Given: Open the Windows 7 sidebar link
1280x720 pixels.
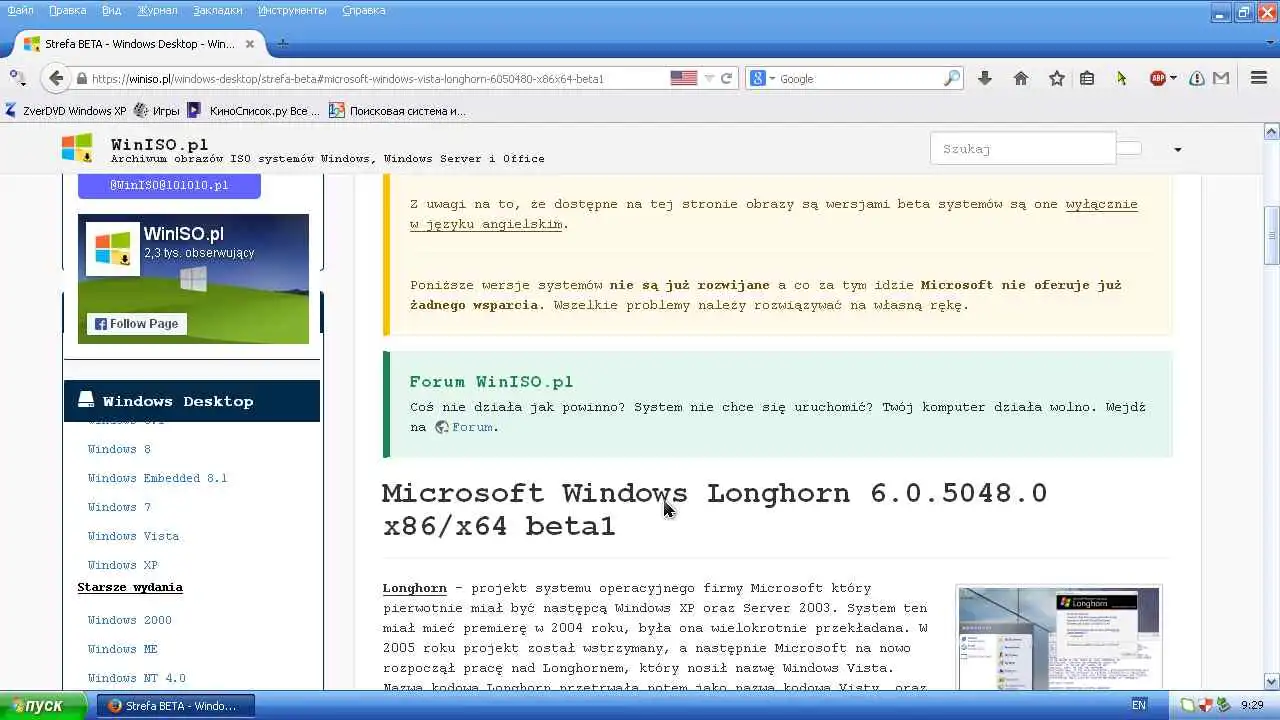Looking at the screenshot, I should (x=119, y=507).
